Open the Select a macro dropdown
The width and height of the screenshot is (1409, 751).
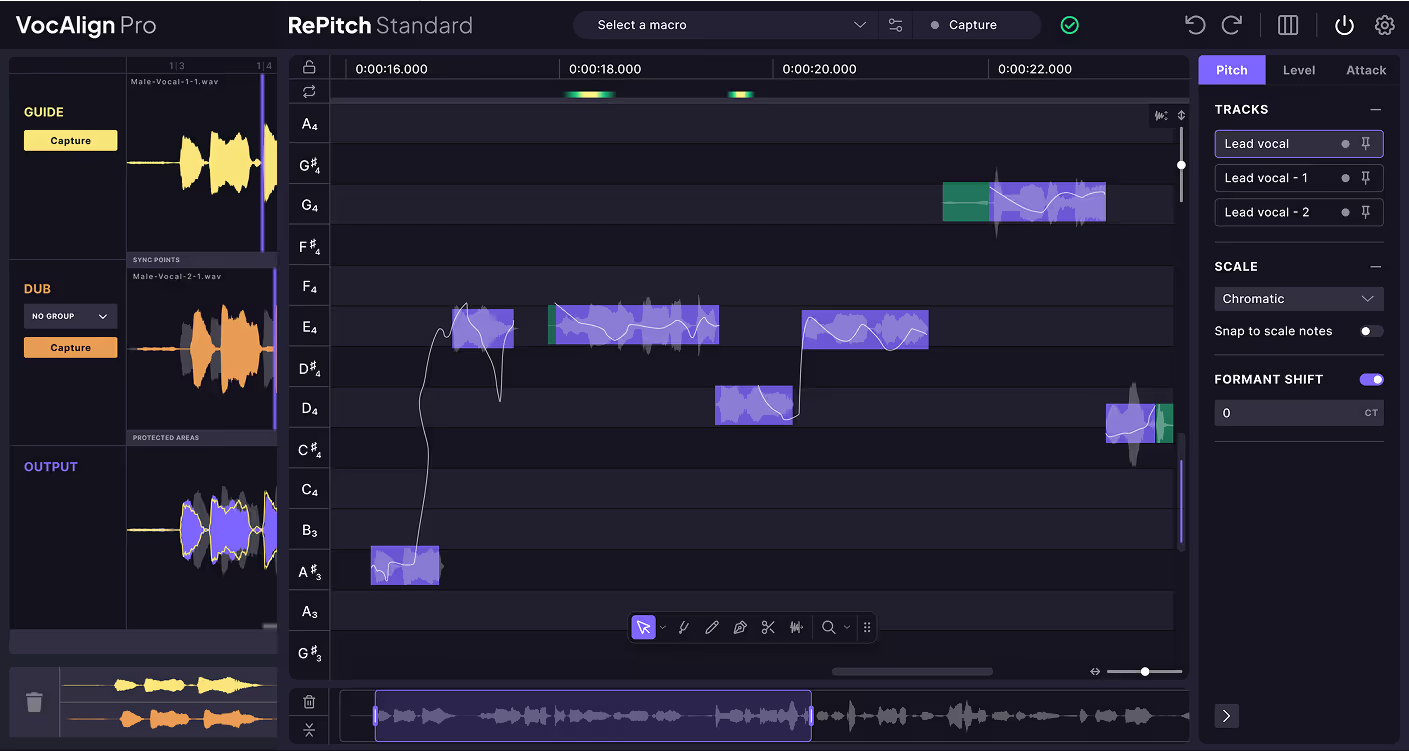[726, 25]
